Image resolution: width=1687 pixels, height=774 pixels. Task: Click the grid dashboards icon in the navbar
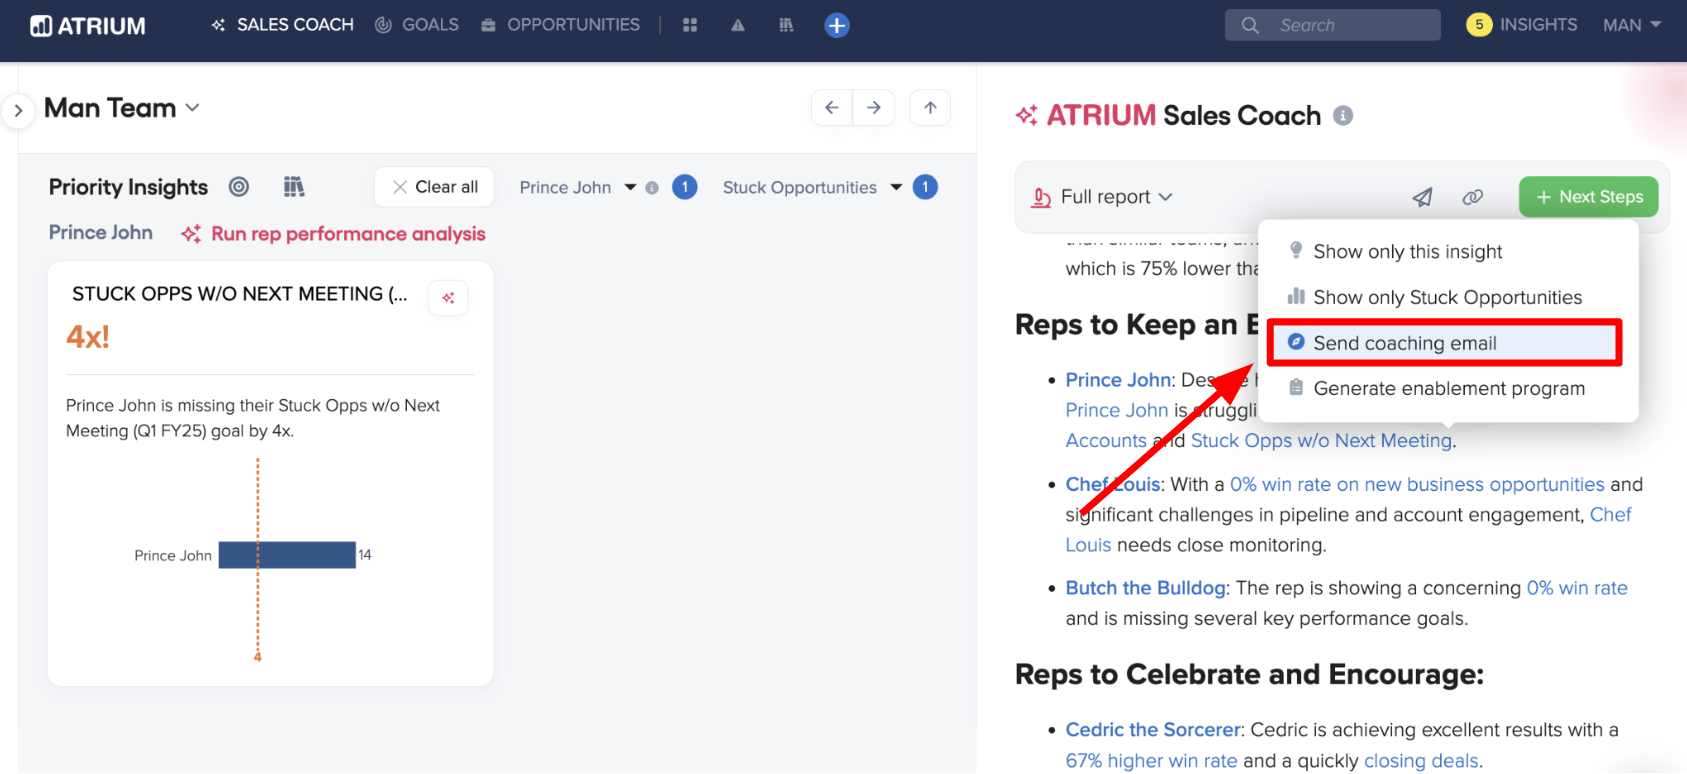click(690, 26)
